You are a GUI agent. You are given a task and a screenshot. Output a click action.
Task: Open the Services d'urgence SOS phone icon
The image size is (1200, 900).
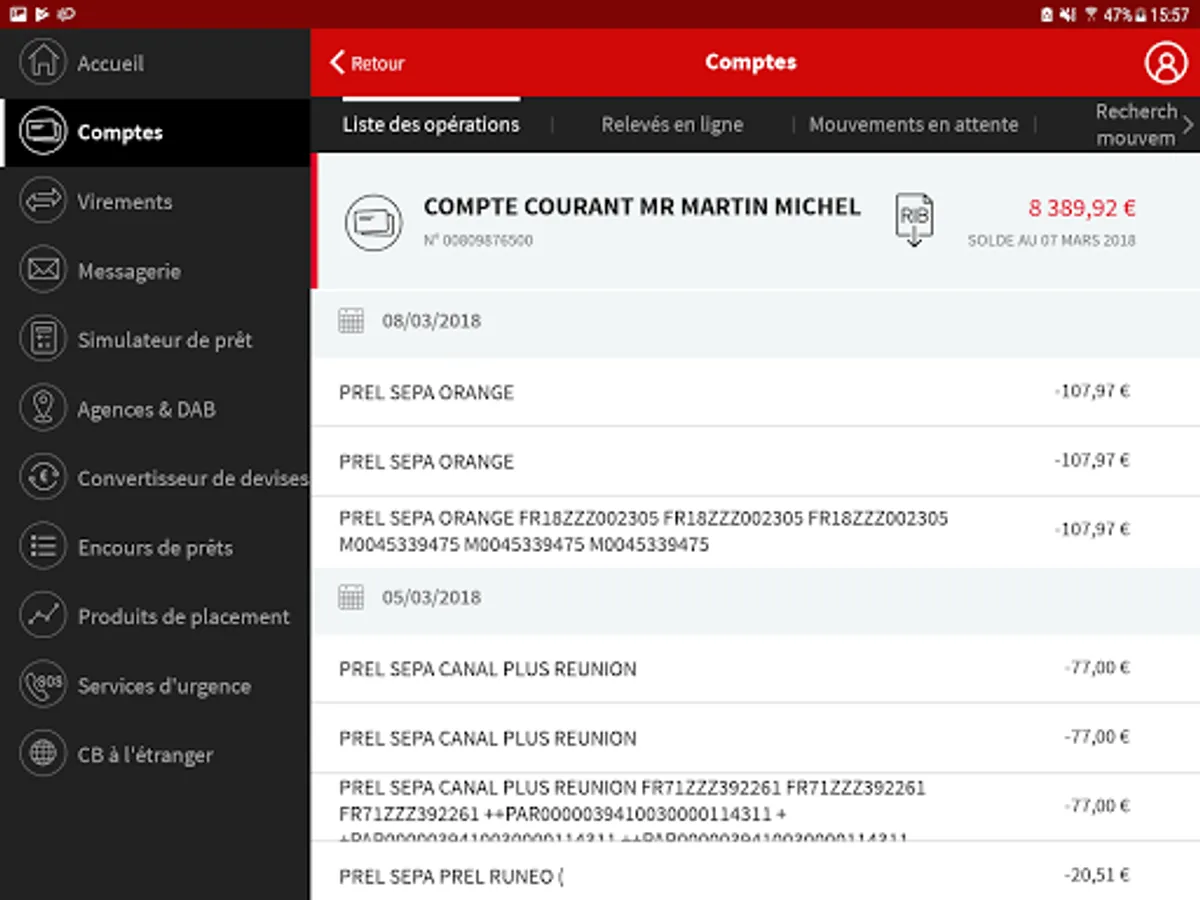[42, 685]
